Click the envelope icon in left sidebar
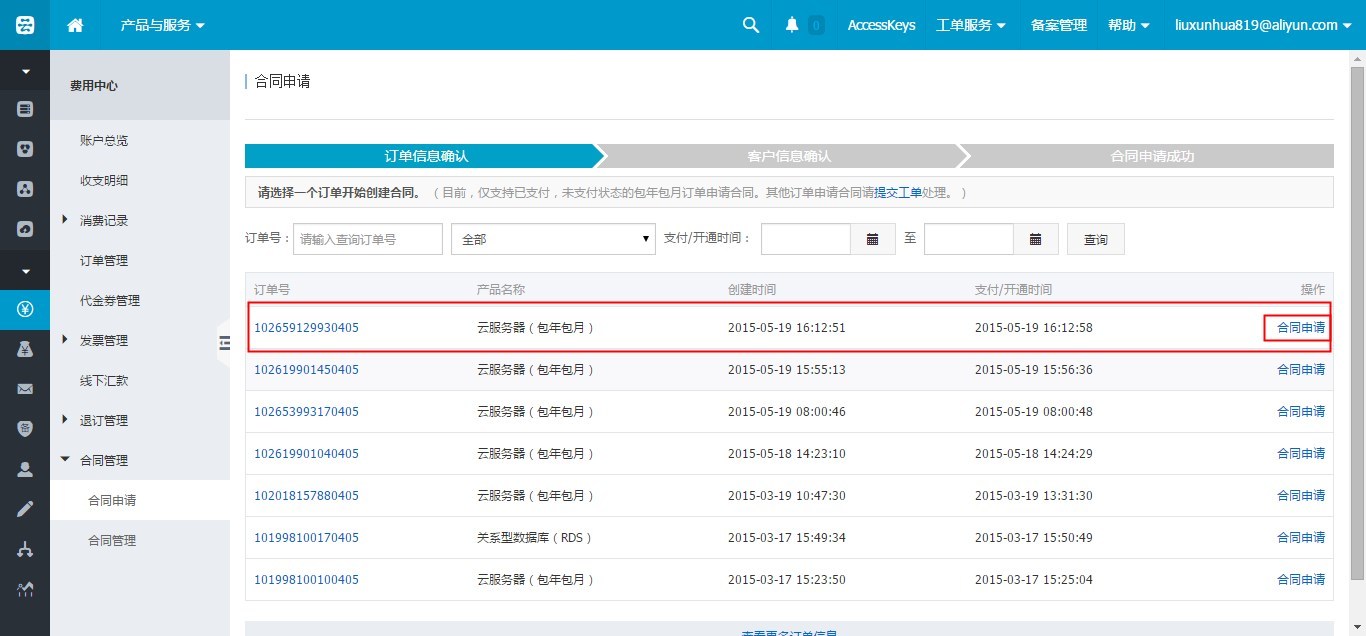The height and width of the screenshot is (636, 1366). coord(25,389)
